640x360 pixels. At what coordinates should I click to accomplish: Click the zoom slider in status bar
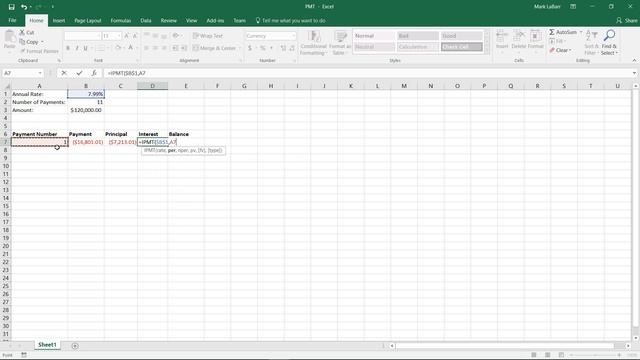595,355
